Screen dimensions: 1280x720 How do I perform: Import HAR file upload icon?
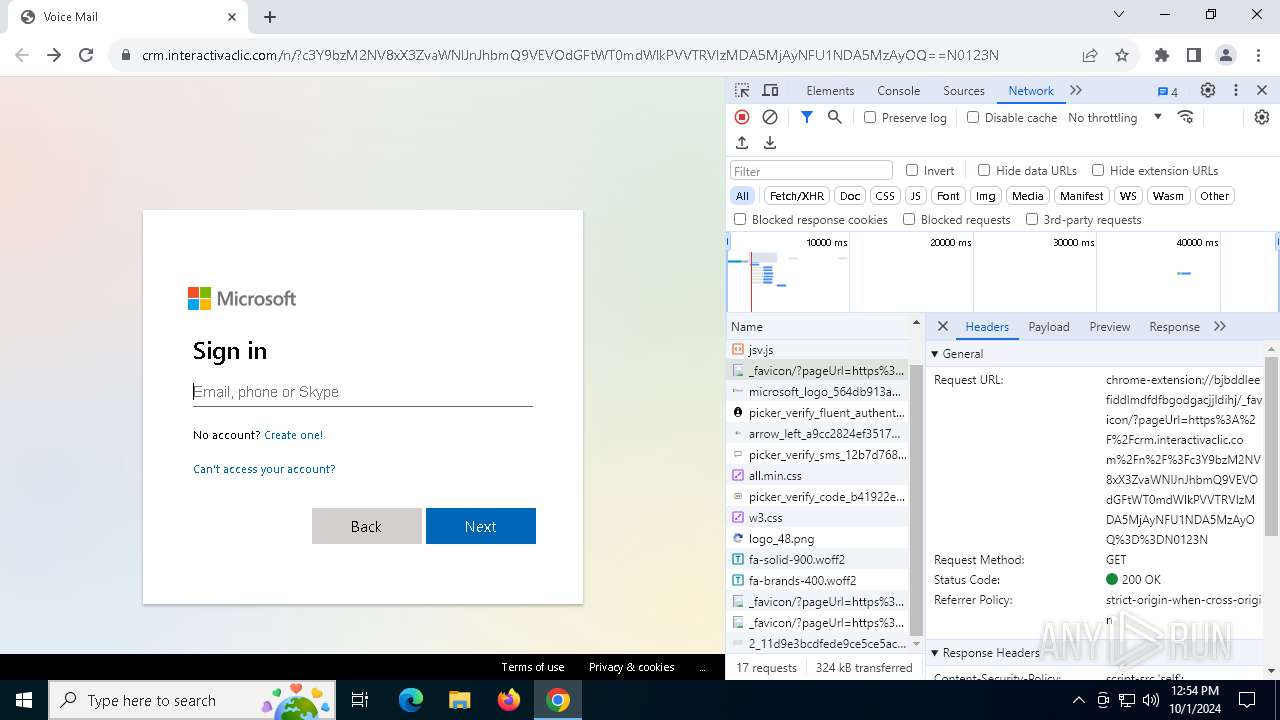click(742, 143)
